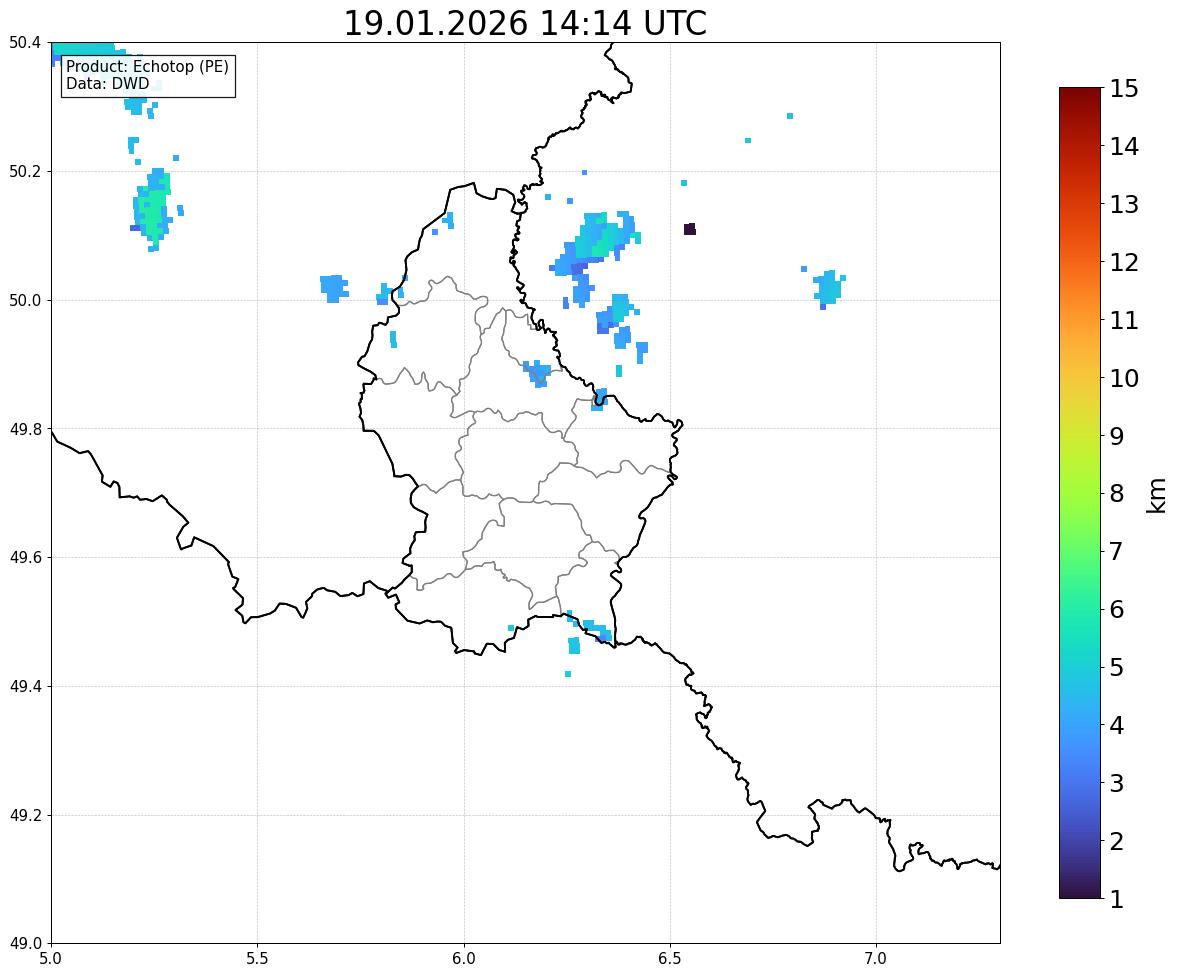The height and width of the screenshot is (976, 1178).
Task: Click the colorbar tick label '10'
Action: tap(1124, 378)
